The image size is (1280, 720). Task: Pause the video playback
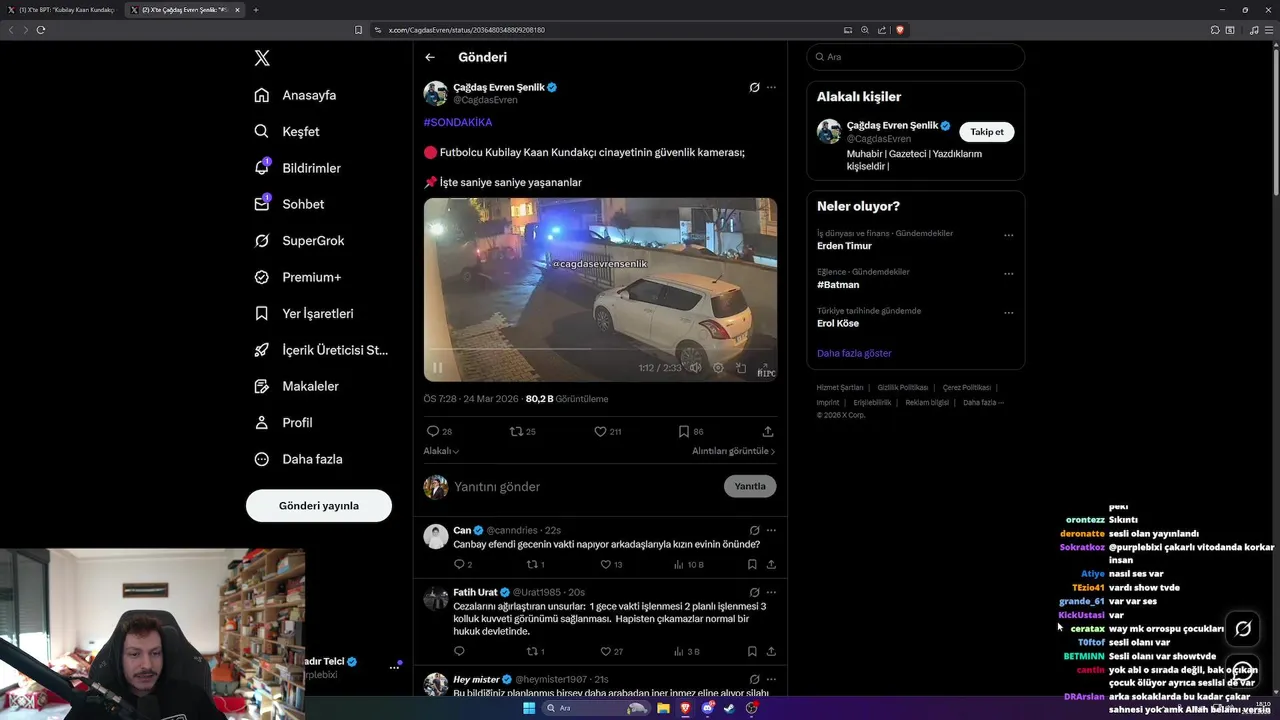(x=437, y=368)
